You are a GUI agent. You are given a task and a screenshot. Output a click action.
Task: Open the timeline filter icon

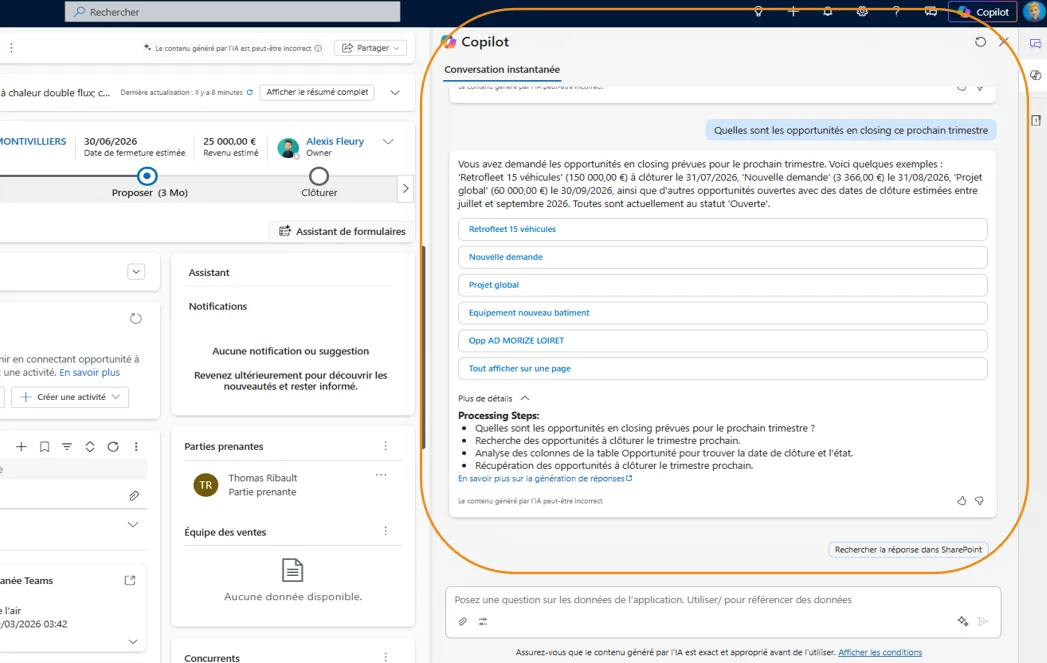click(x=67, y=447)
